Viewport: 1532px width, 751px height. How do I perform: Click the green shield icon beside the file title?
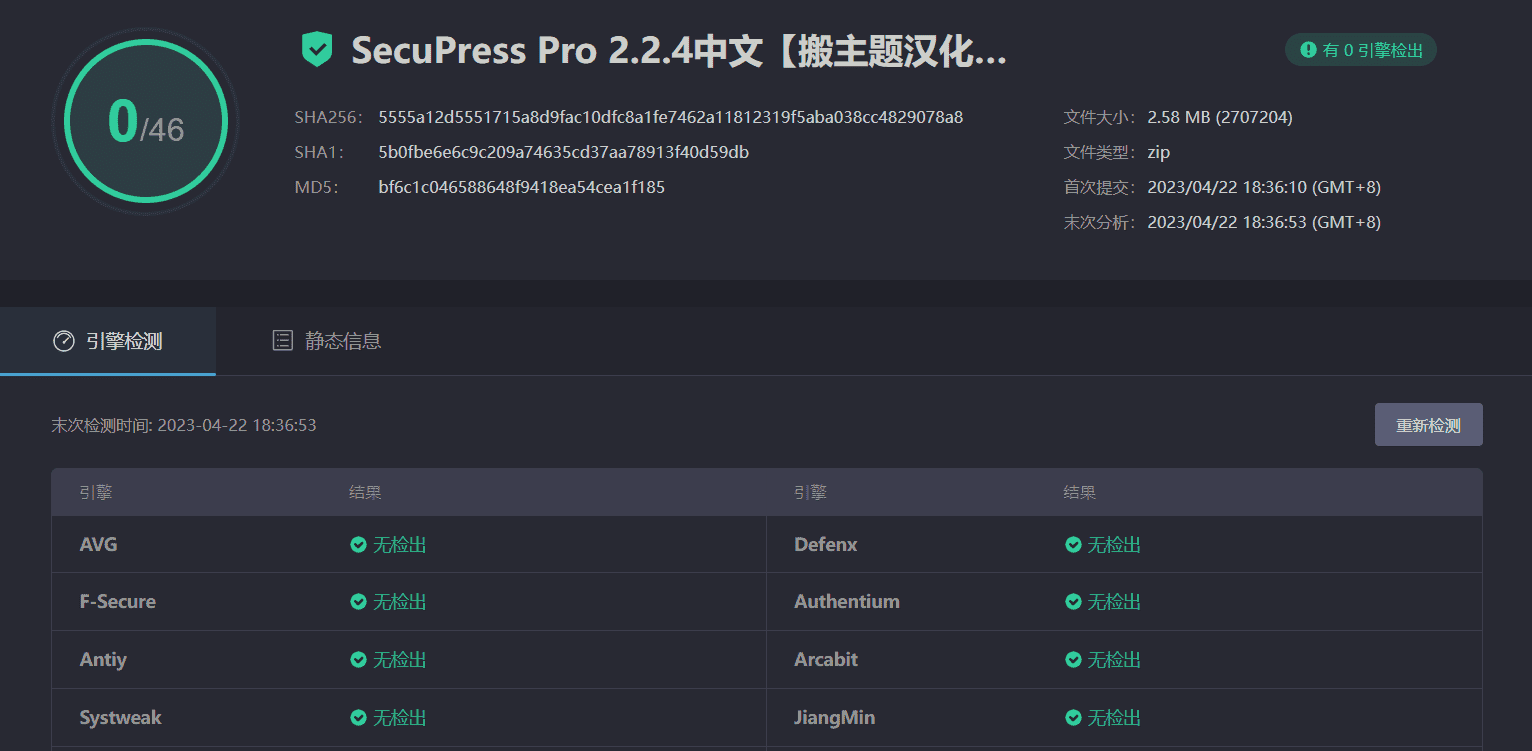[x=317, y=49]
